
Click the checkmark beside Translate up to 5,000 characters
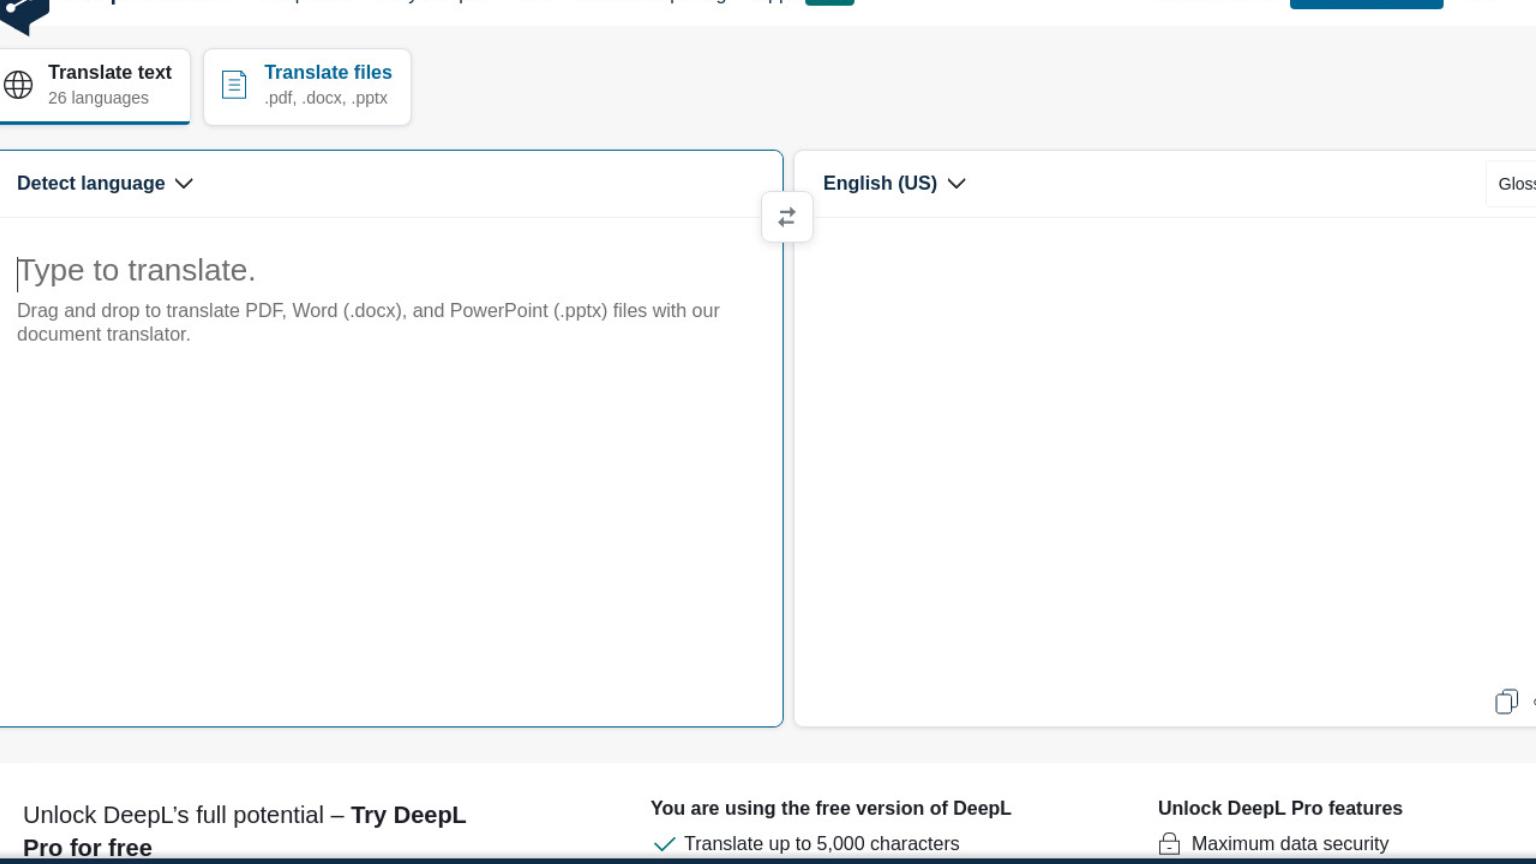point(664,844)
